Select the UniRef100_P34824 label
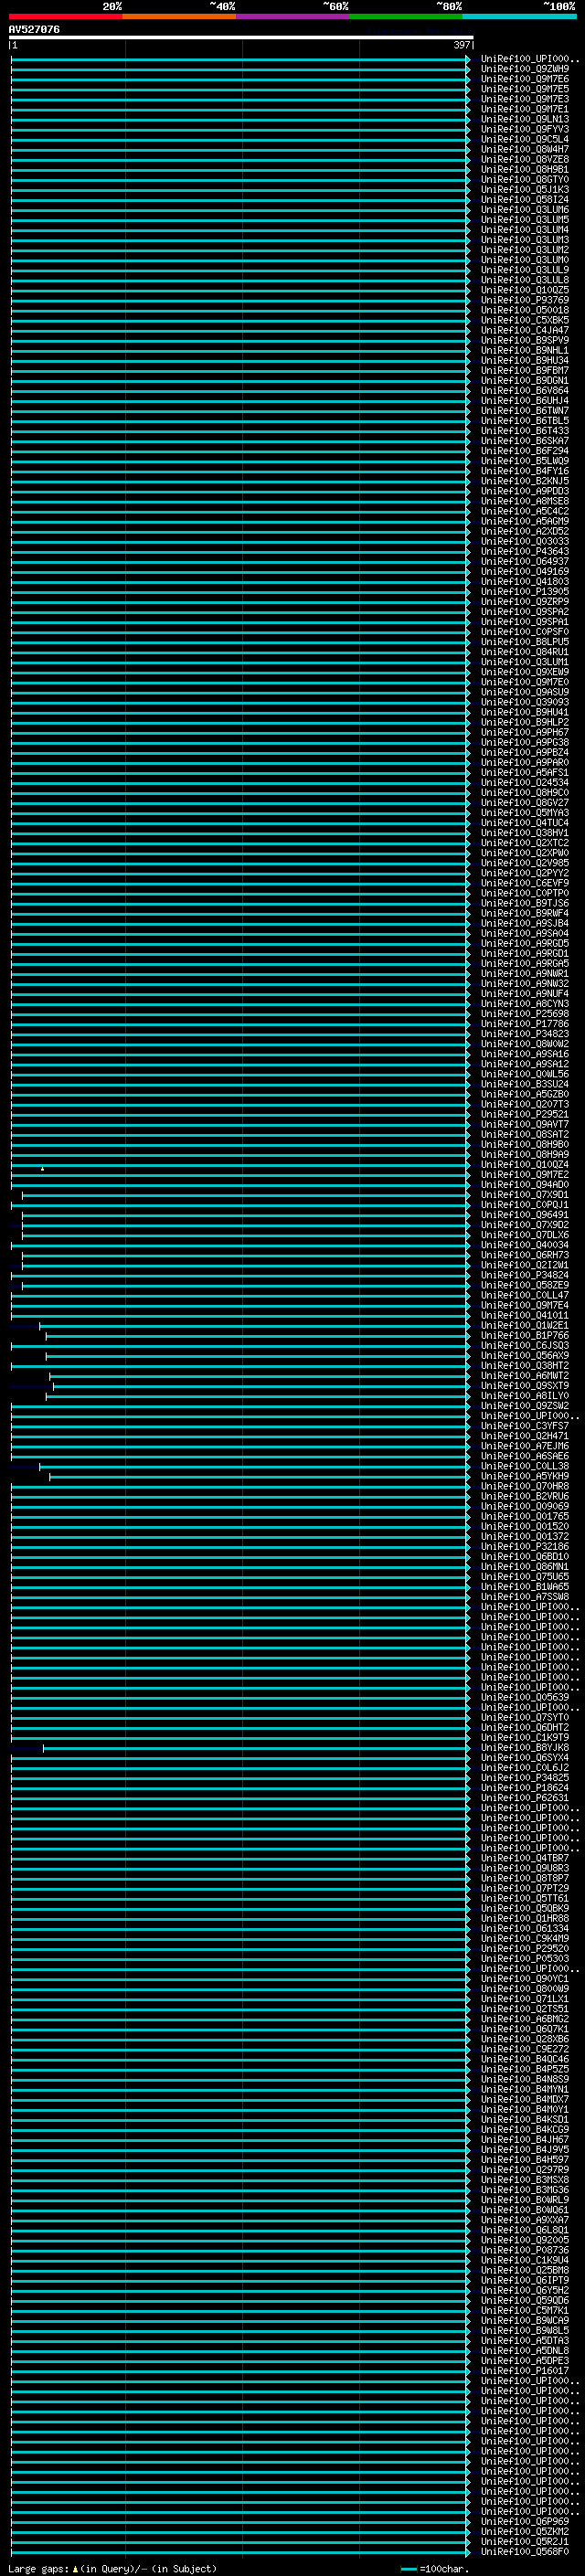Screen dimensions: 585x2576 coord(524,1275)
